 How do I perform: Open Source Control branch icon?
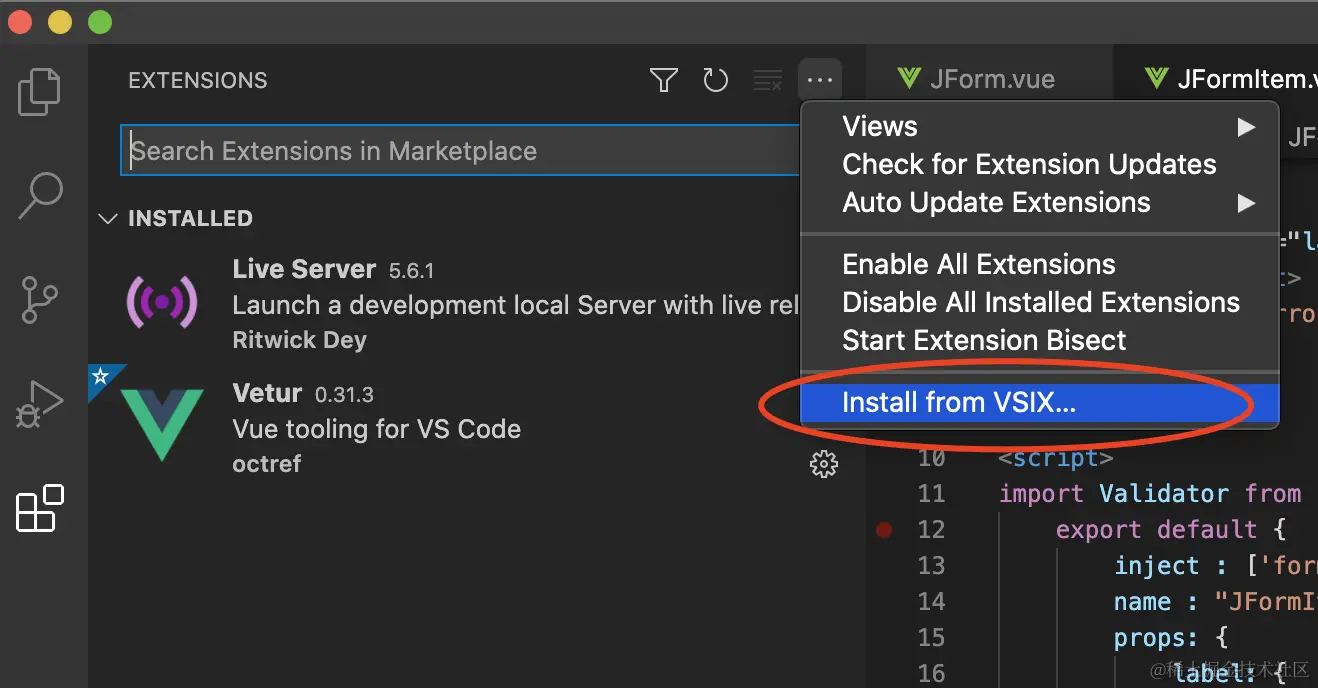click(x=41, y=300)
